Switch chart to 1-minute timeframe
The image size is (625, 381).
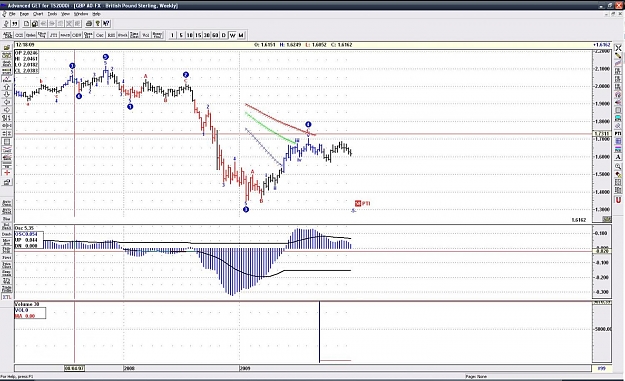[x=172, y=35]
